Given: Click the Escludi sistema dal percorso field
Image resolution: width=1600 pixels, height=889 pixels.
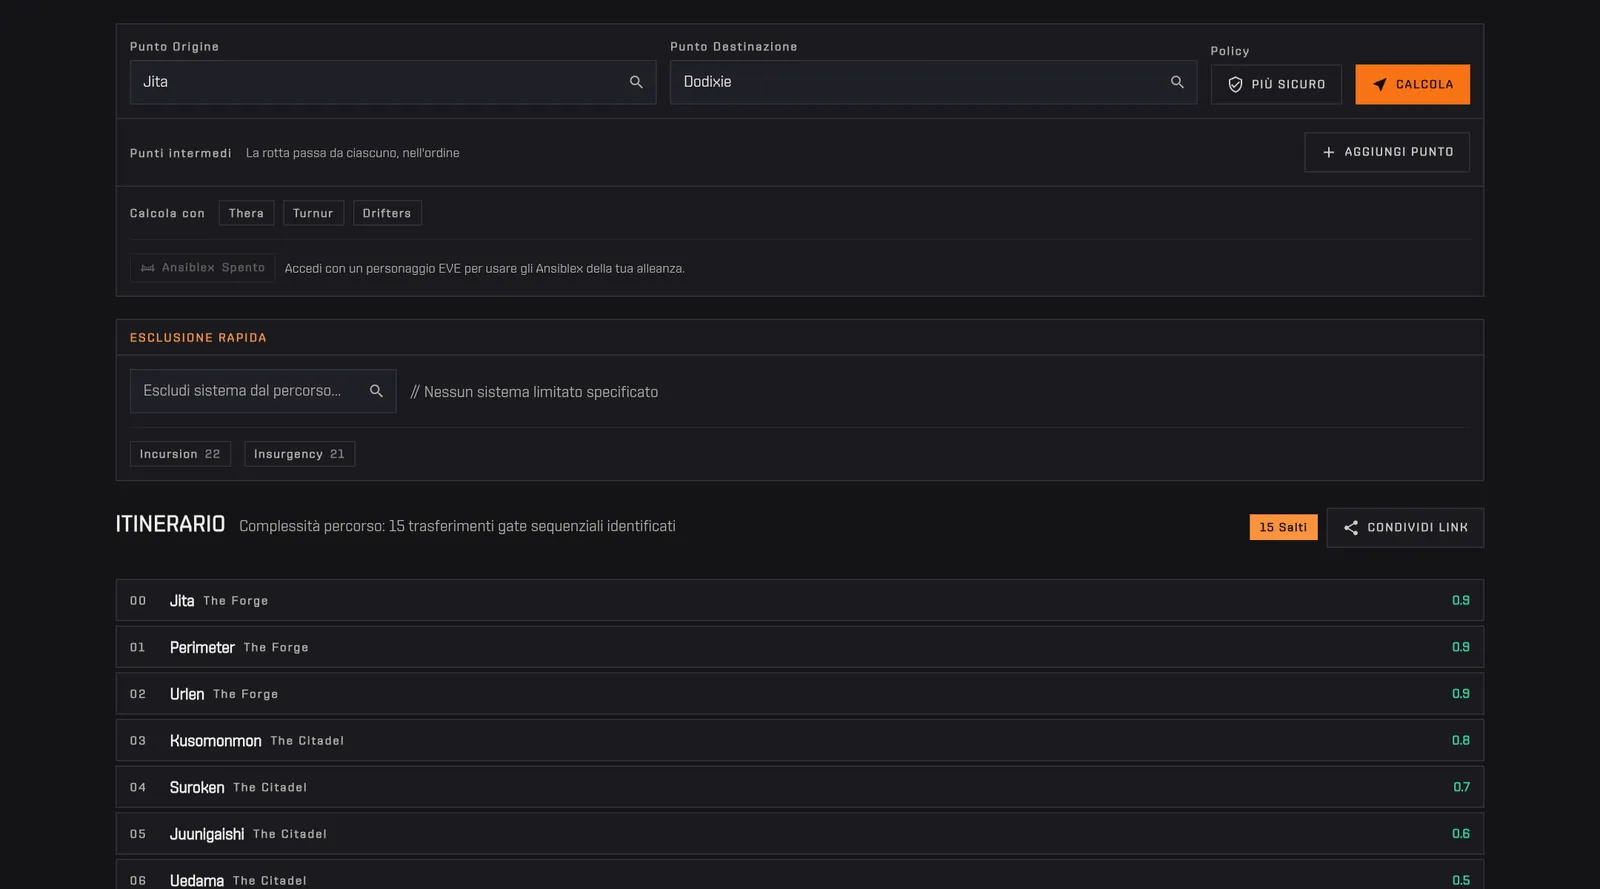Looking at the screenshot, I should coord(263,391).
